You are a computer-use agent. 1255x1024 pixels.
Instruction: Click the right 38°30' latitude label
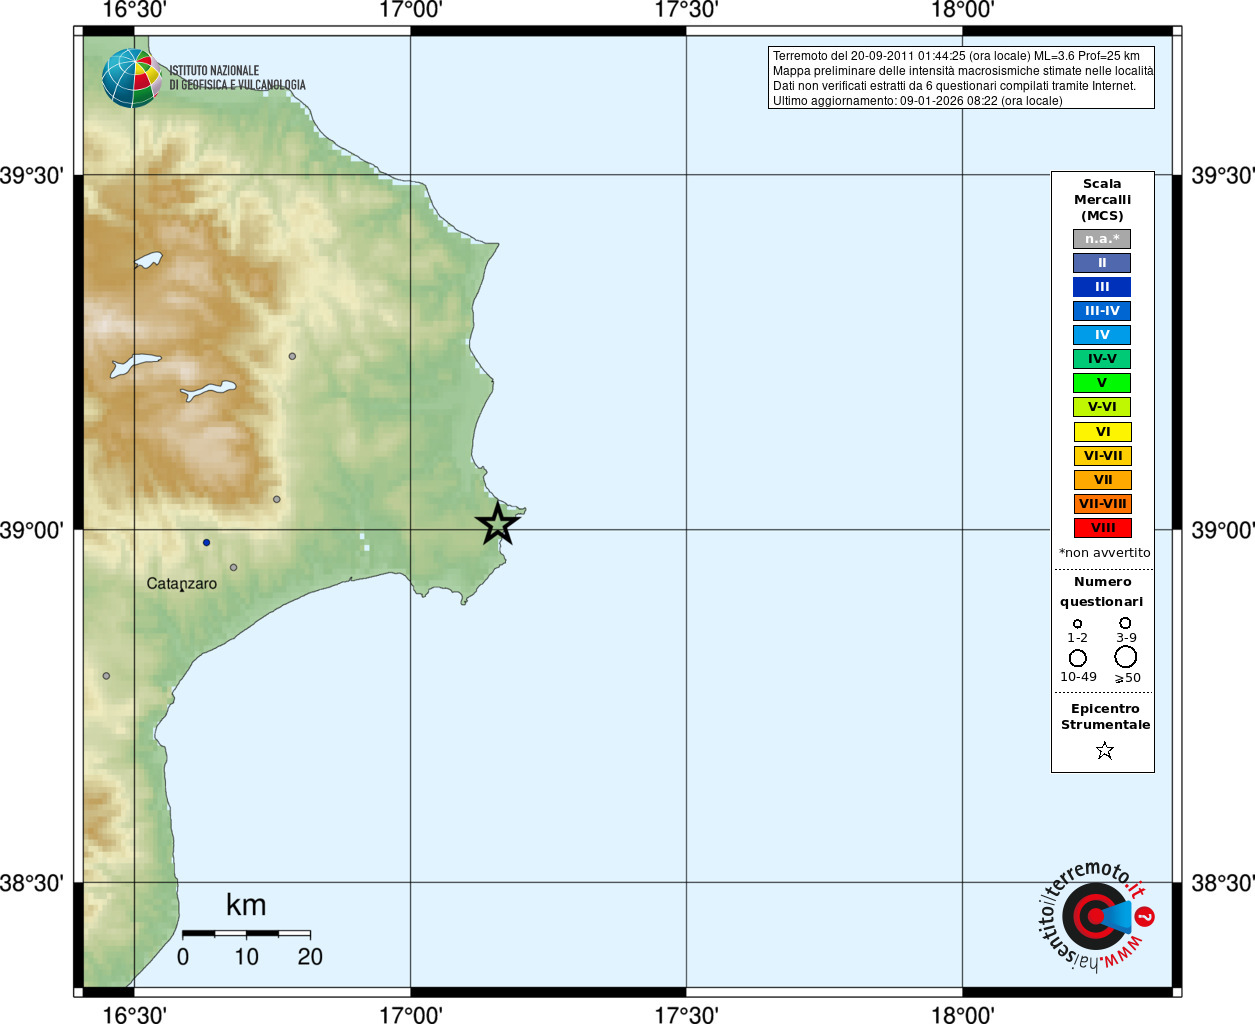point(1222,883)
